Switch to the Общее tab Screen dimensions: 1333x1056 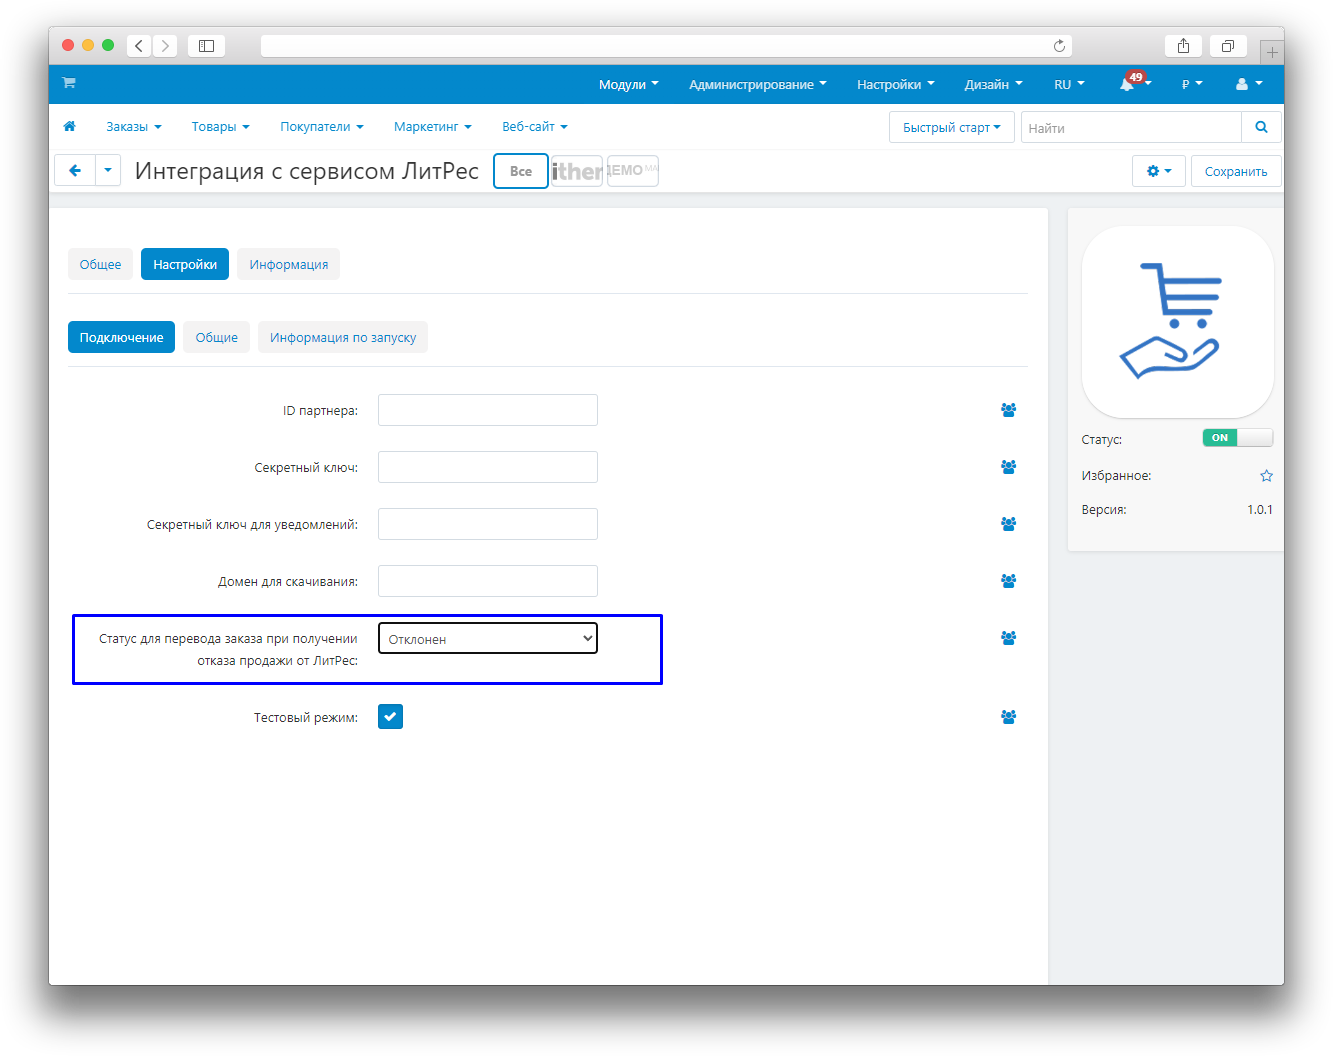[x=100, y=264]
